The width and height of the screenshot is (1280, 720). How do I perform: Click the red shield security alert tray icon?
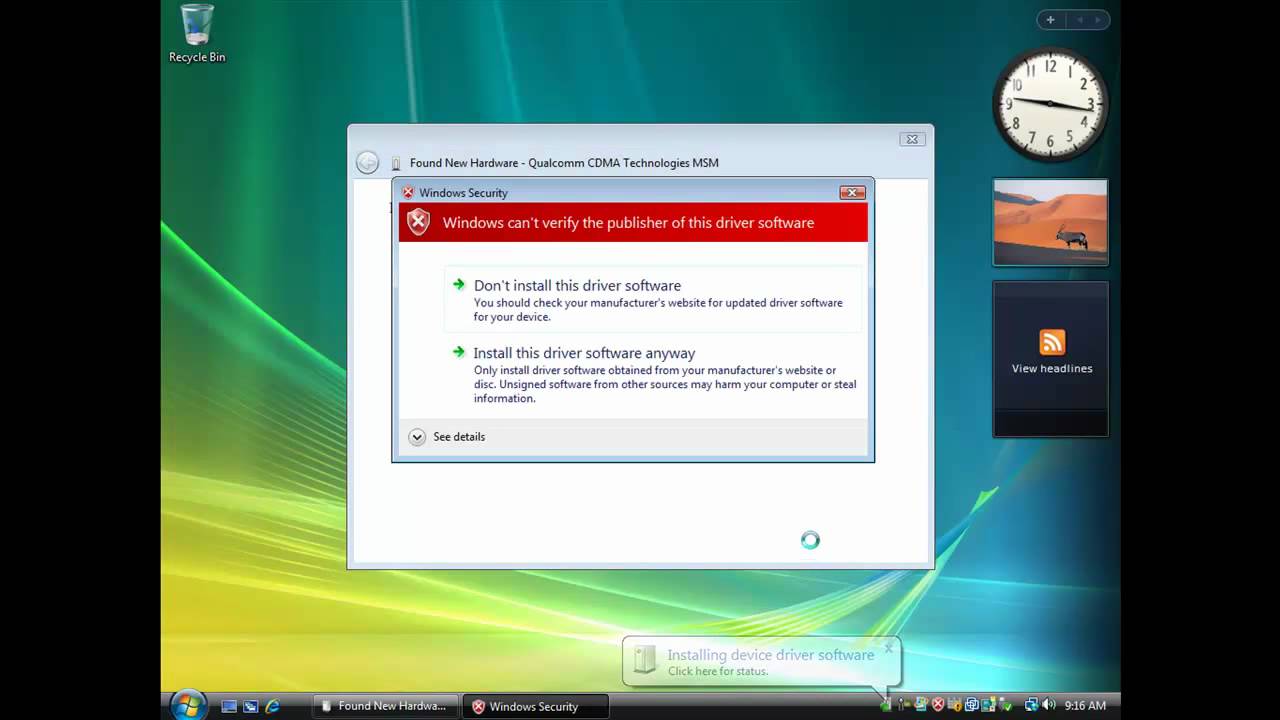[x=938, y=704]
